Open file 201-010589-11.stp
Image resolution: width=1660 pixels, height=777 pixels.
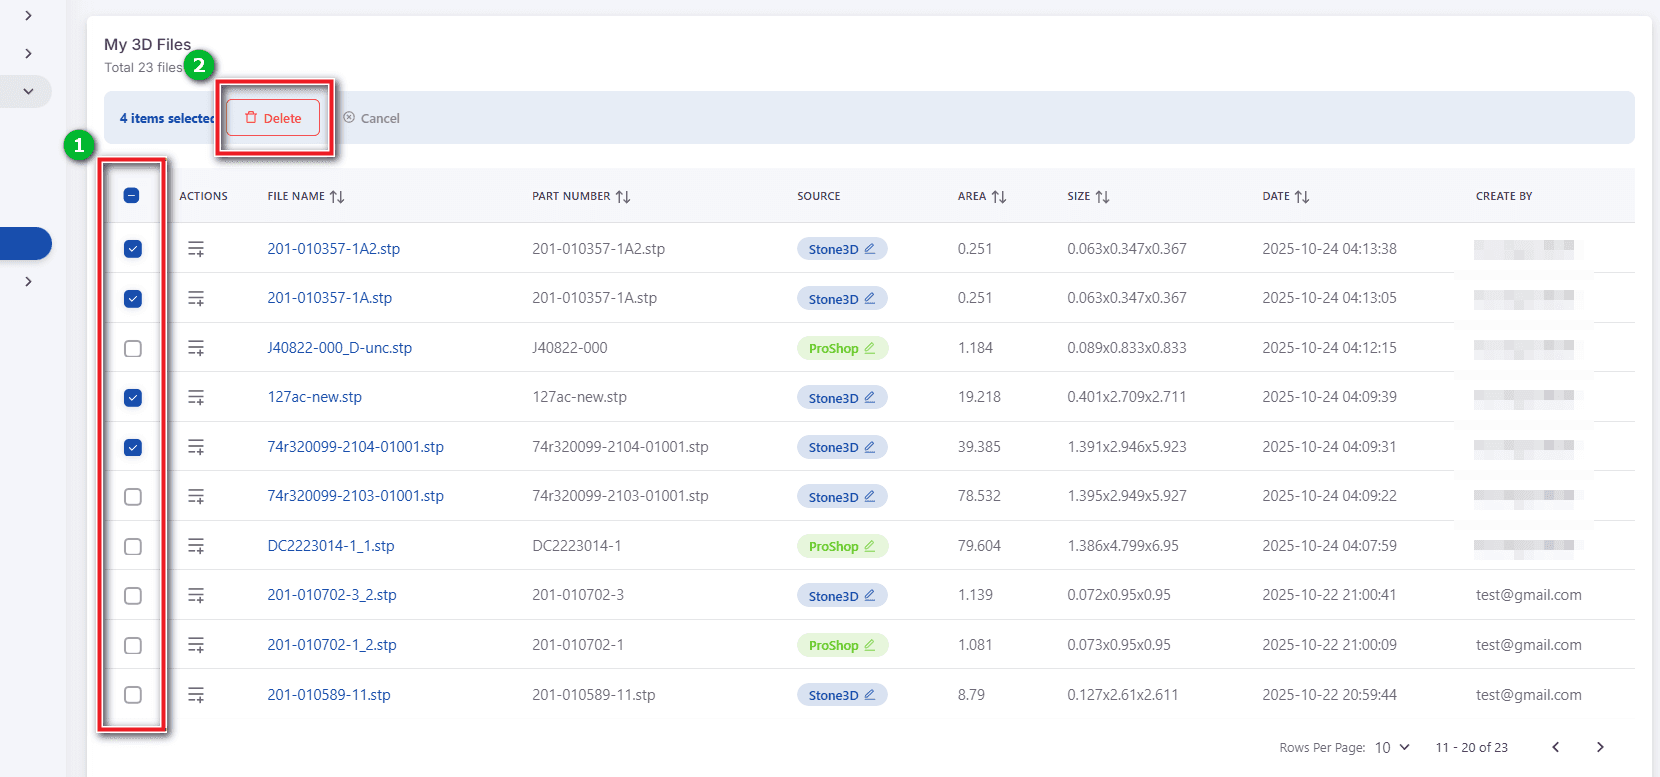pos(328,694)
